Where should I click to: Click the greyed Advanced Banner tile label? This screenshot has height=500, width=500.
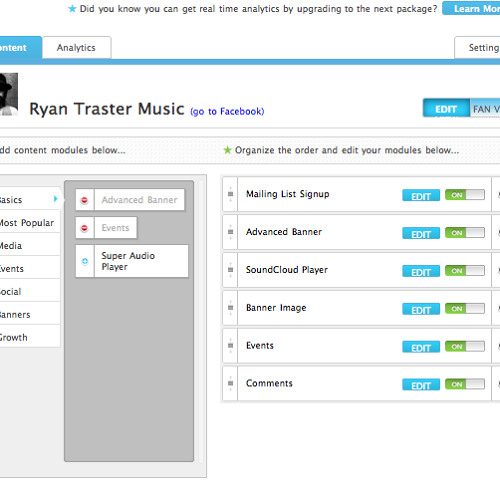tap(139, 200)
